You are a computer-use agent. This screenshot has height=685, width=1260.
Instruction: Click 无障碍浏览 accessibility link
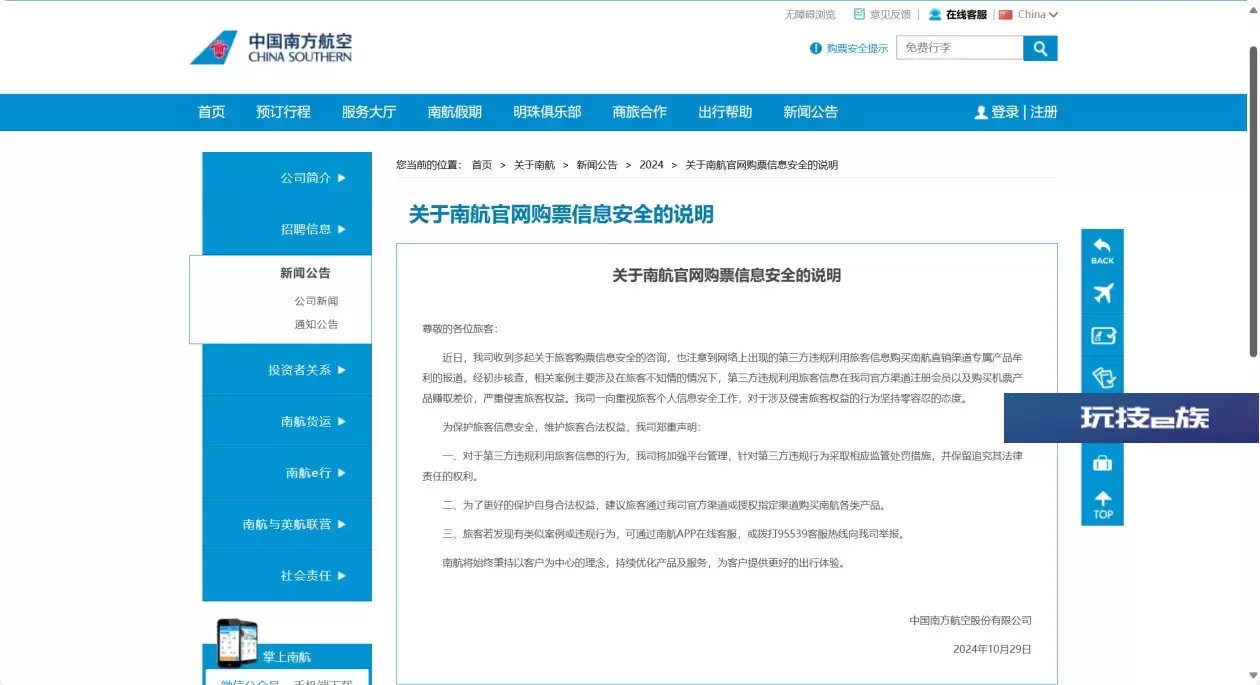click(x=810, y=14)
